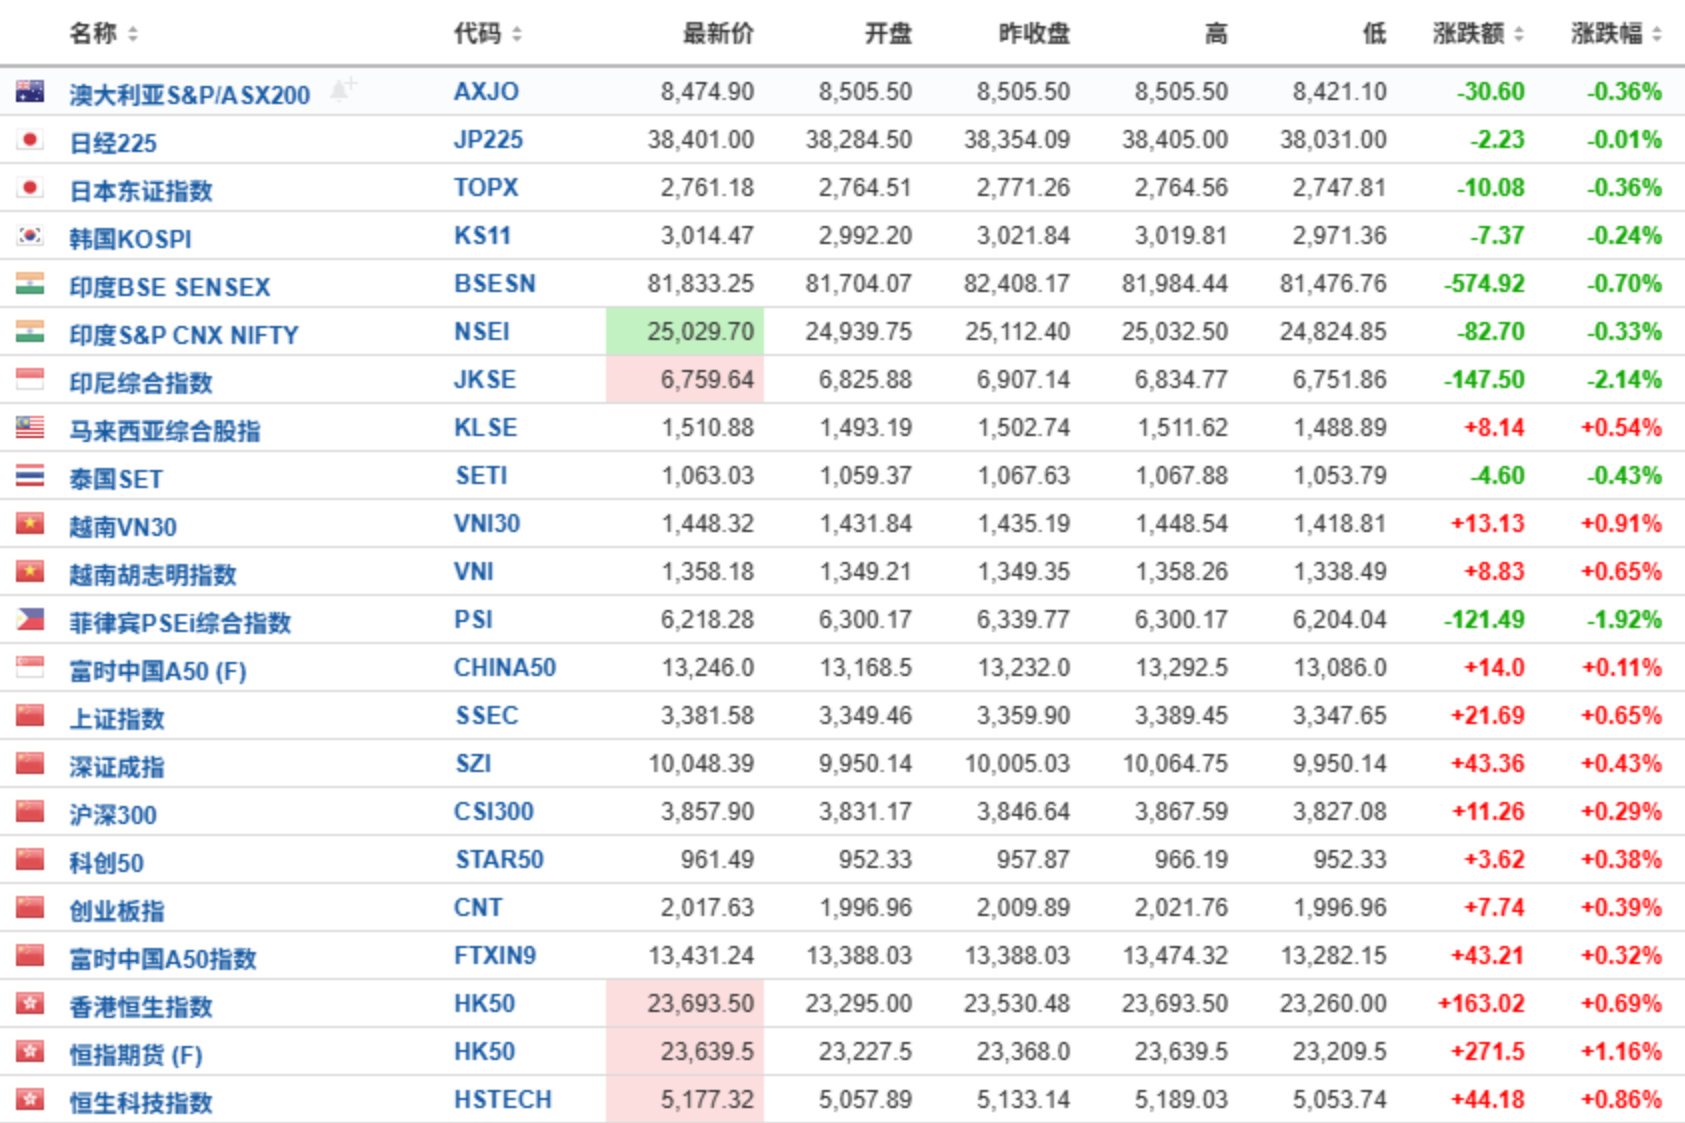The height and width of the screenshot is (1123, 1685).
Task: Open the 印度BSE SENSEX link
Action: coord(170,287)
